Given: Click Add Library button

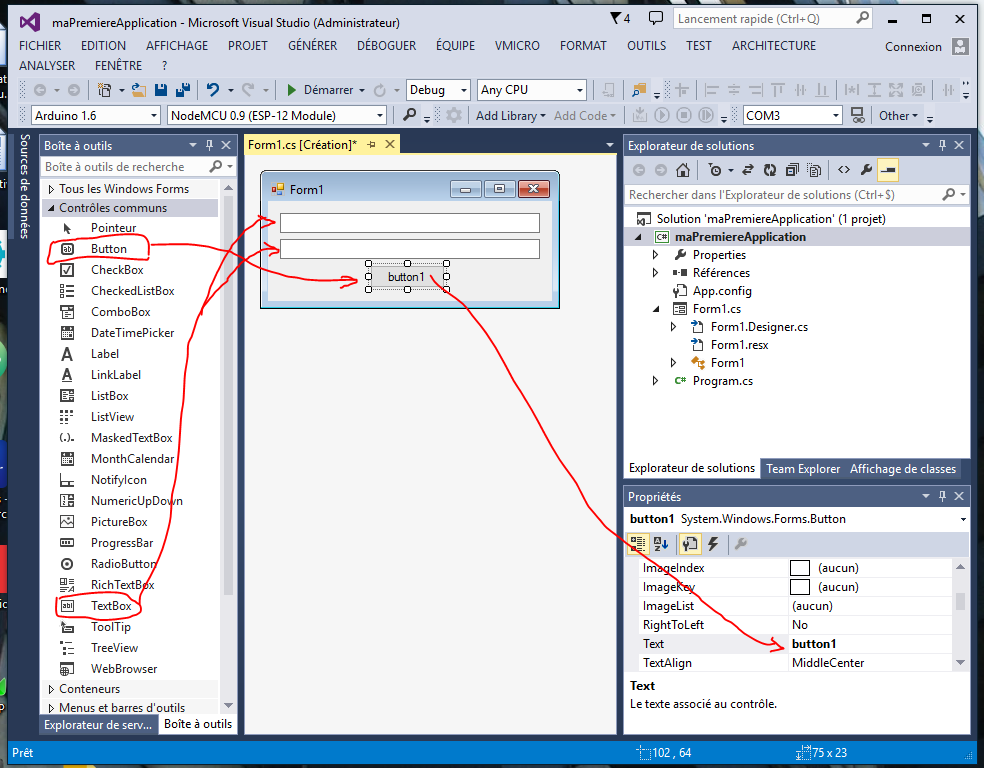Looking at the screenshot, I should 510,115.
